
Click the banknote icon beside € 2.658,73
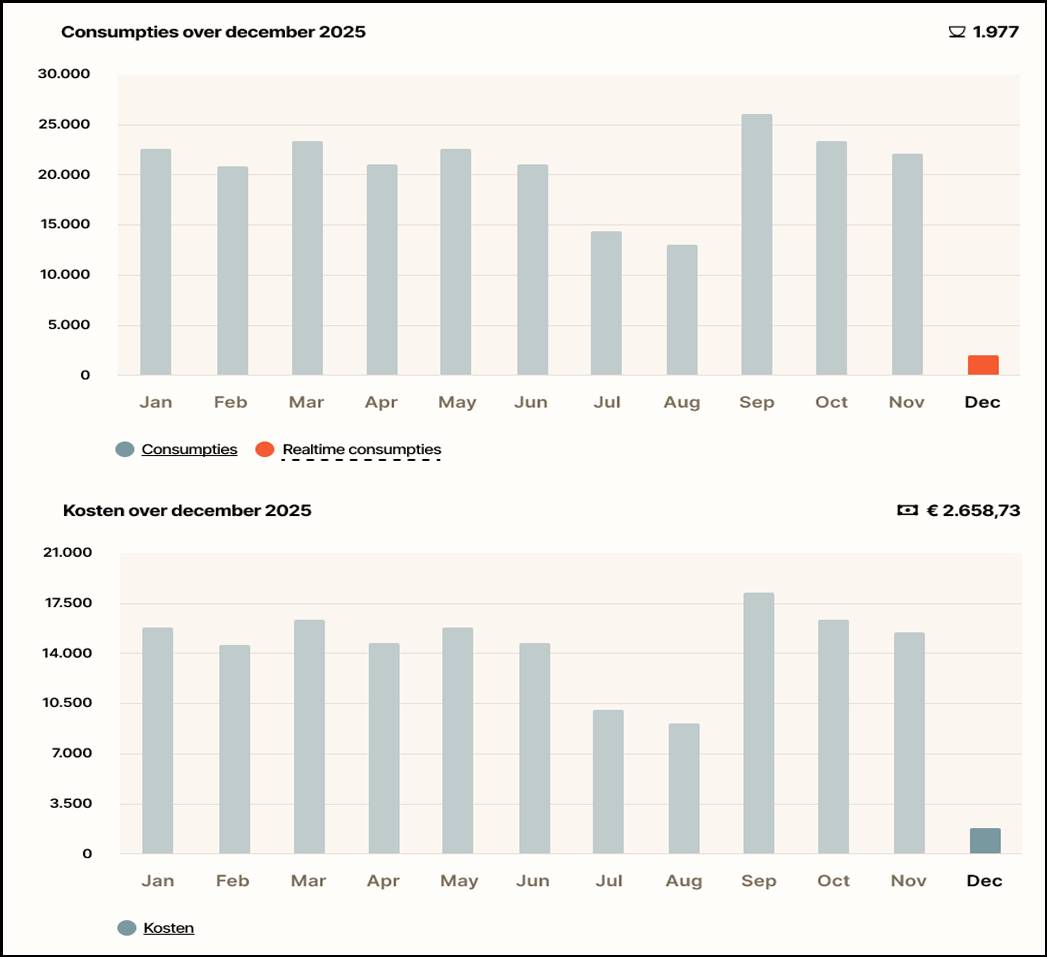907,510
